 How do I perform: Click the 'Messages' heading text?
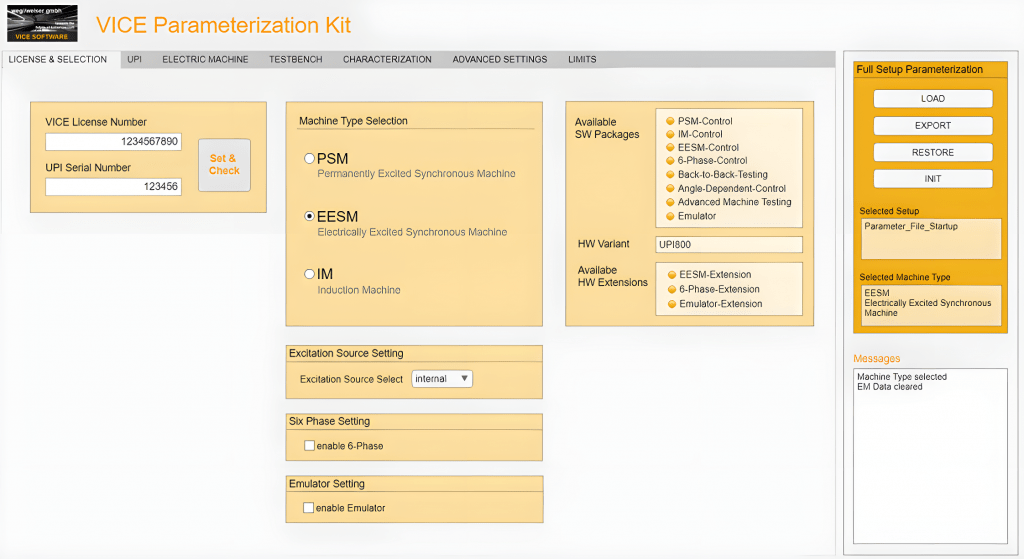point(876,359)
